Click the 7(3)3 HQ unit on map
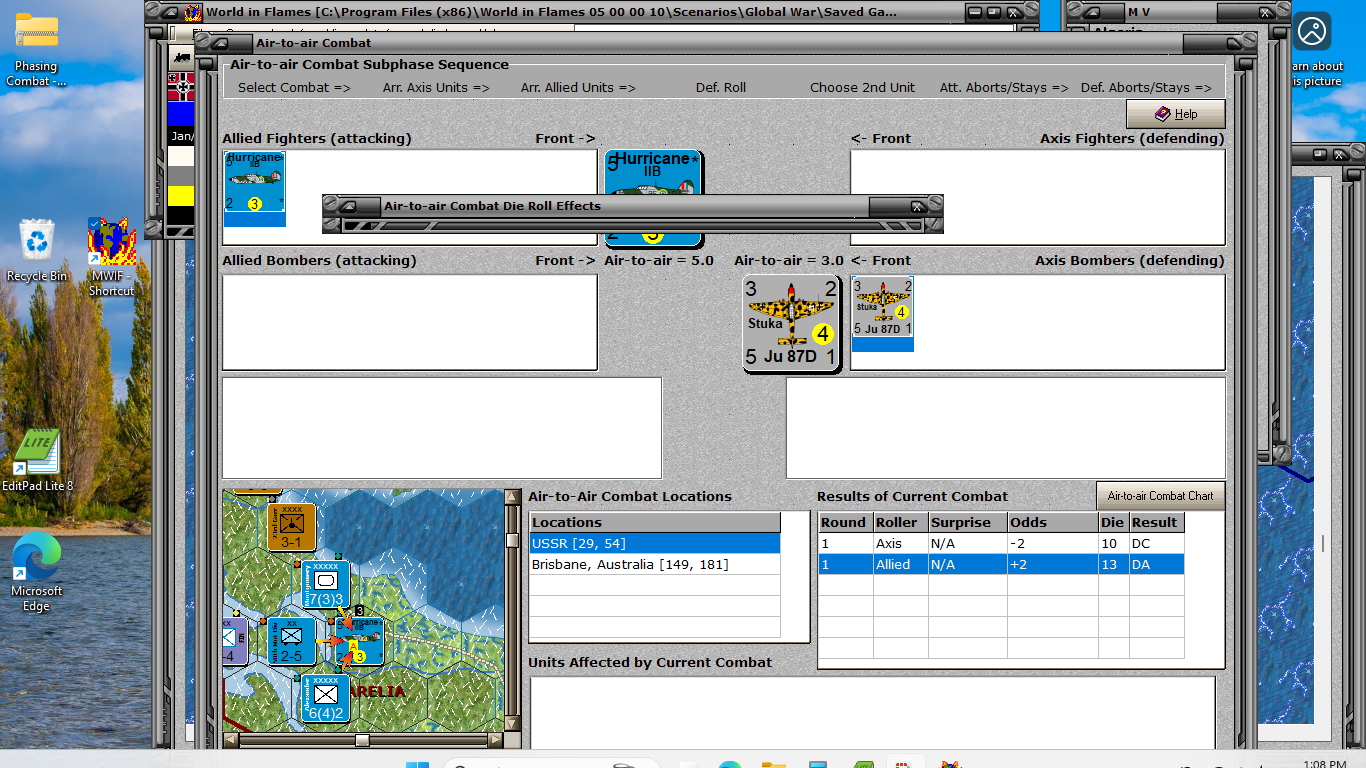Image resolution: width=1366 pixels, height=768 pixels. 326,585
